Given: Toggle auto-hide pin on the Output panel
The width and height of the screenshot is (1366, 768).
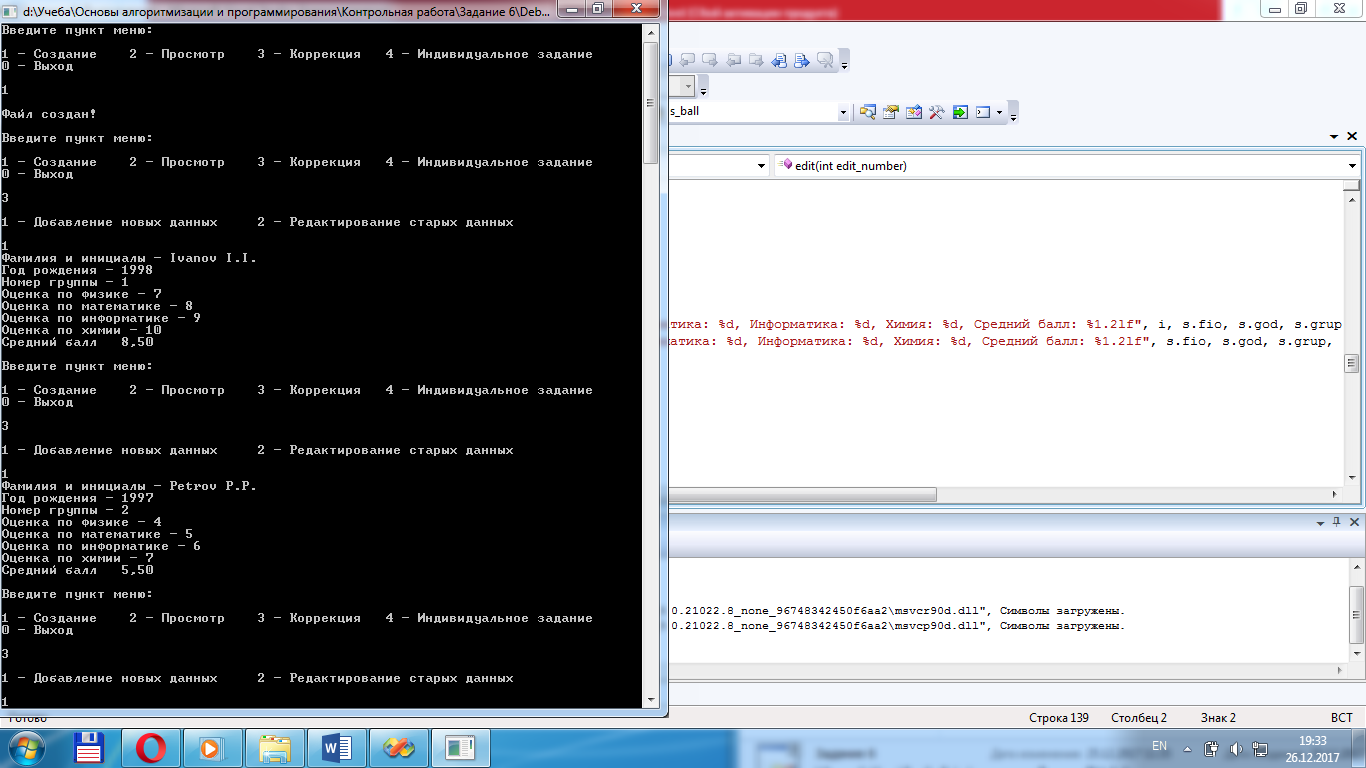Looking at the screenshot, I should (1337, 522).
